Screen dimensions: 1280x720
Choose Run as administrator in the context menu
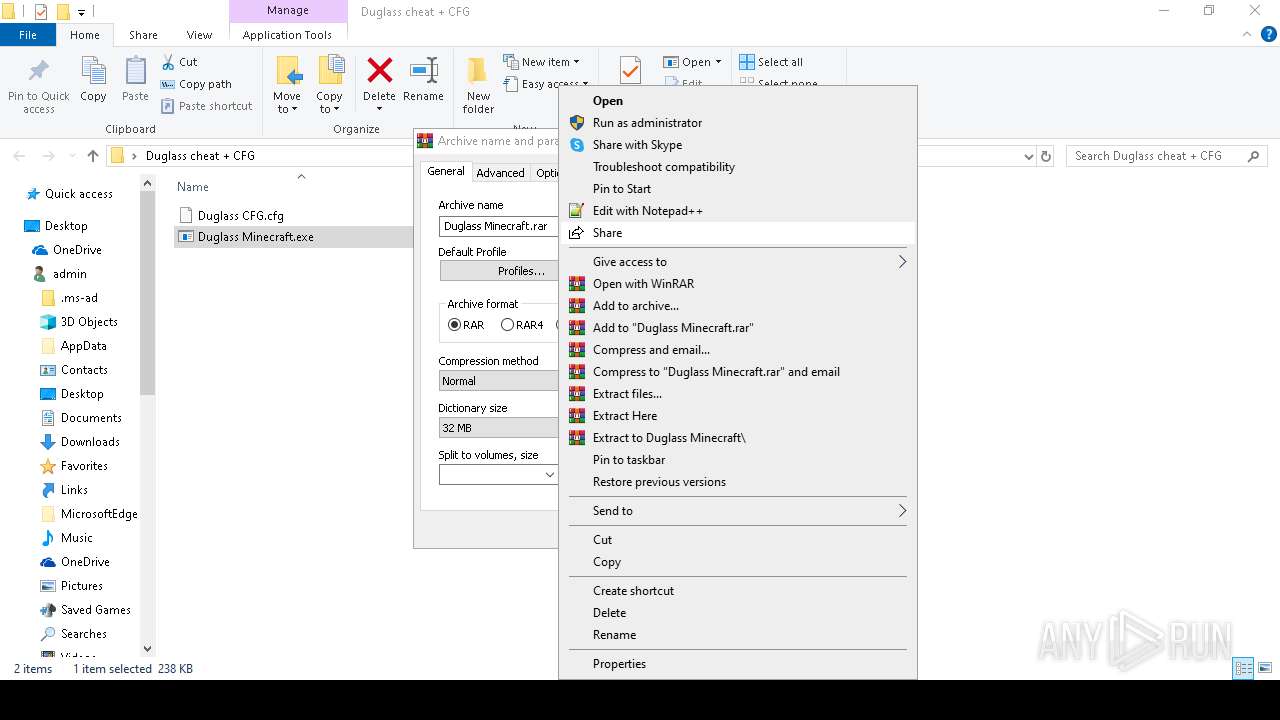point(737,123)
